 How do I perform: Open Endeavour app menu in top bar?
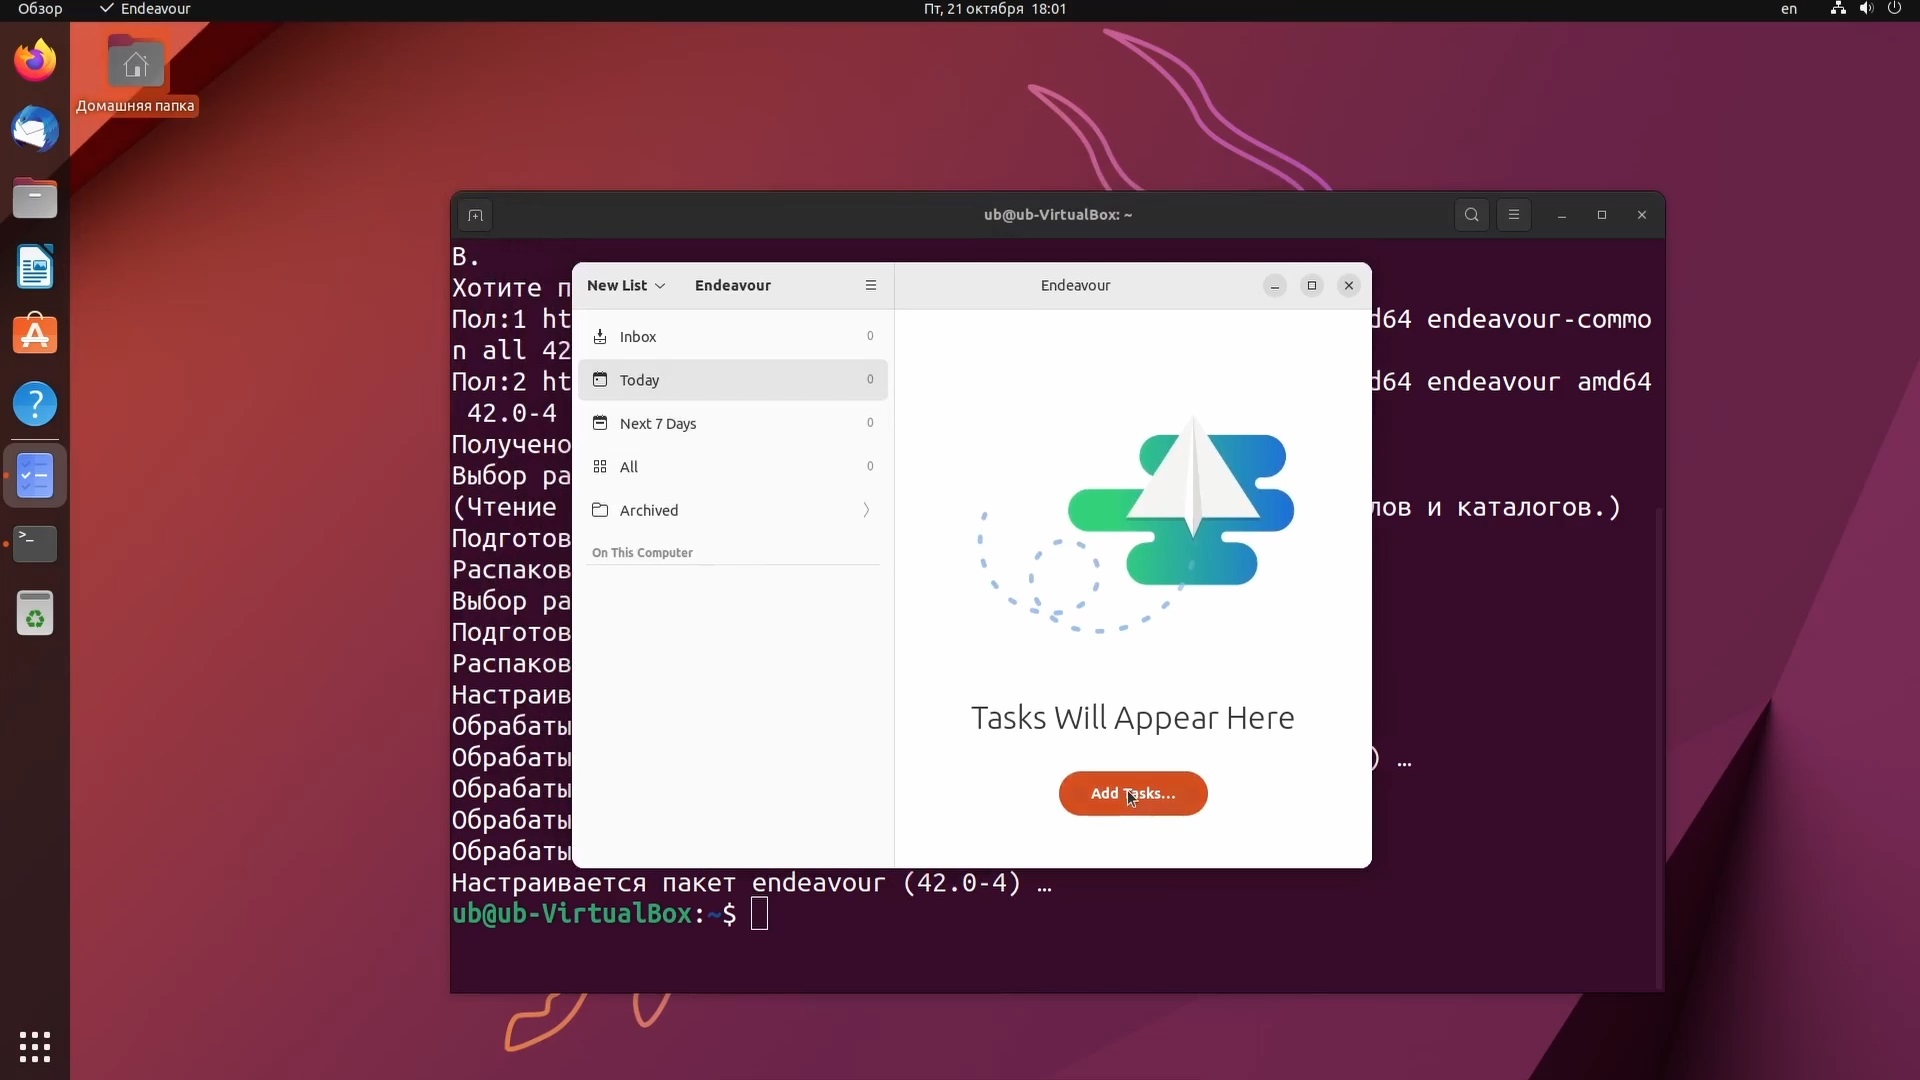[145, 9]
